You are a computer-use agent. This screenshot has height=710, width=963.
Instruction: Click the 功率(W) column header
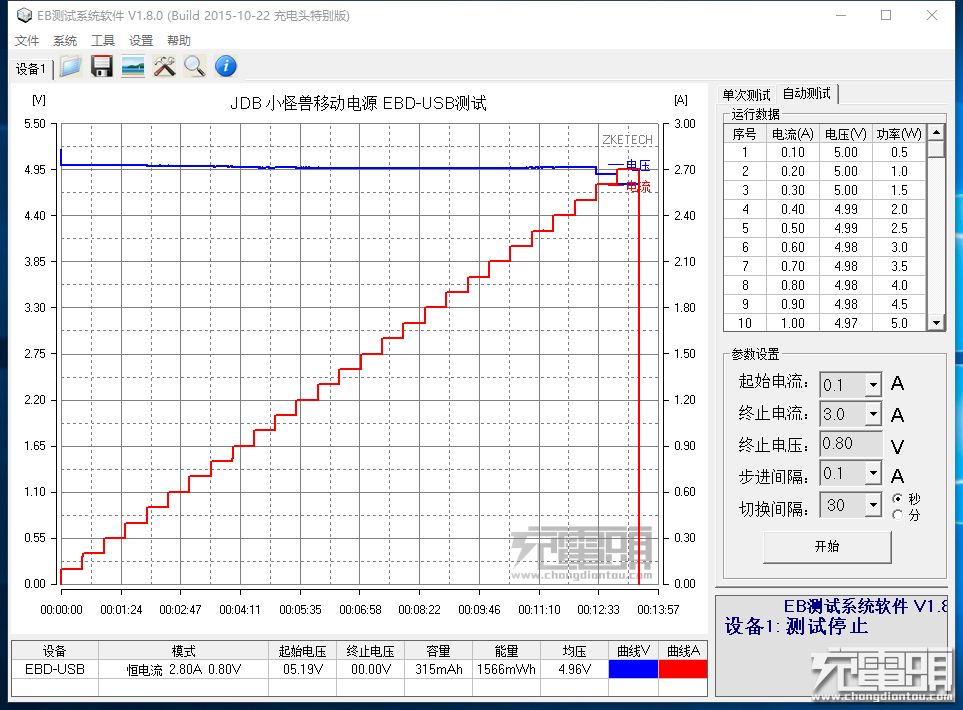click(899, 134)
